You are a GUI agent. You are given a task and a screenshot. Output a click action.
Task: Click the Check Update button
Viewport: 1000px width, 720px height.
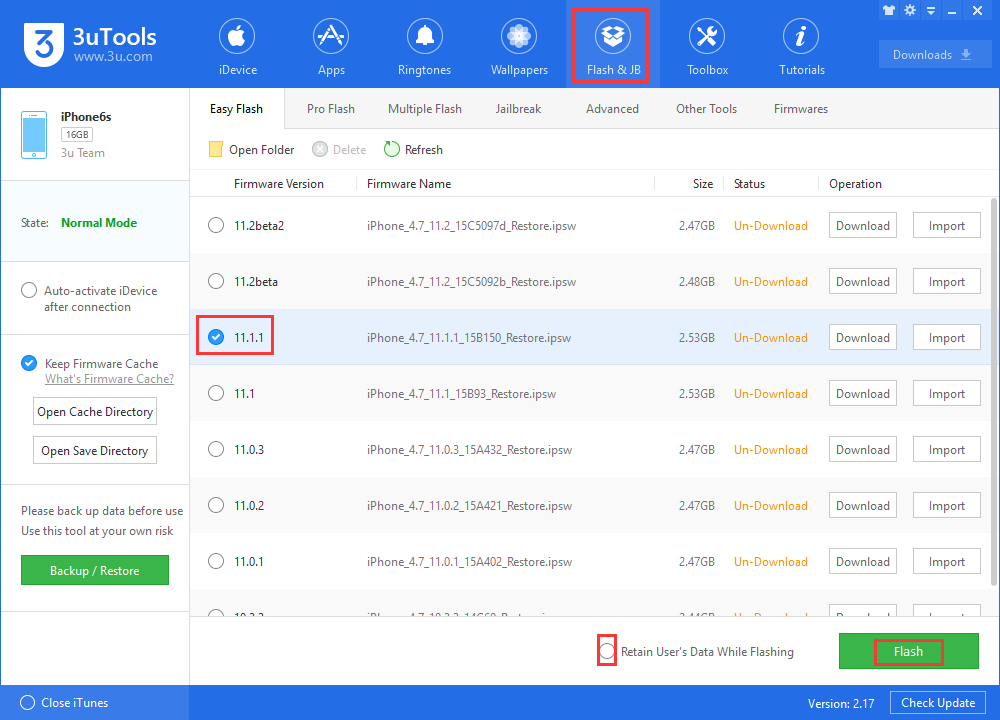point(938,703)
